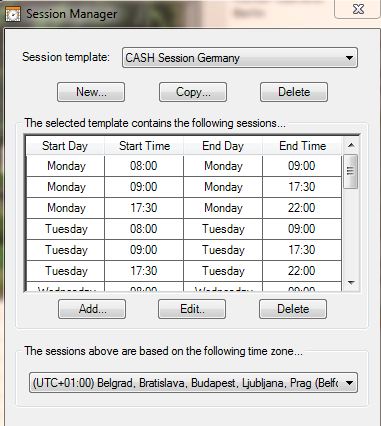
Task: Select the Monday 08:00 to 09:00 session row
Action: click(184, 166)
